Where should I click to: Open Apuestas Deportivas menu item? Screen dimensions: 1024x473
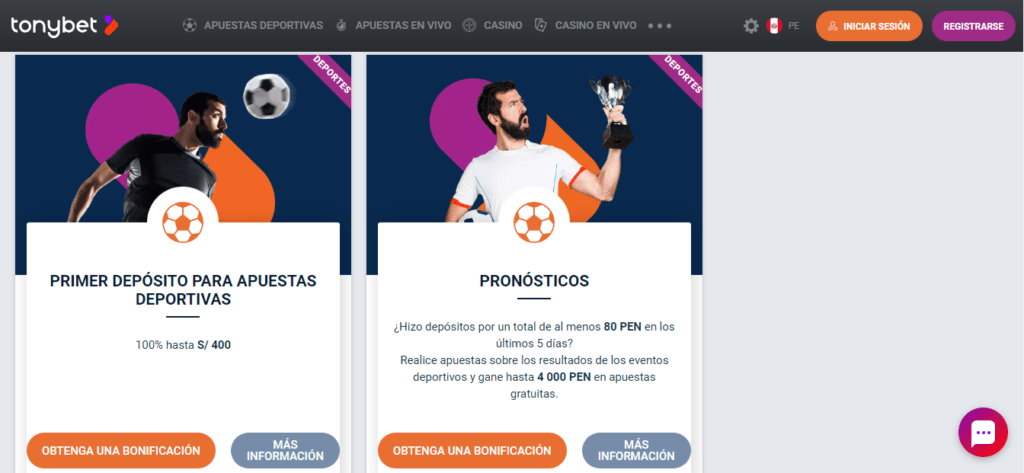tap(263, 26)
